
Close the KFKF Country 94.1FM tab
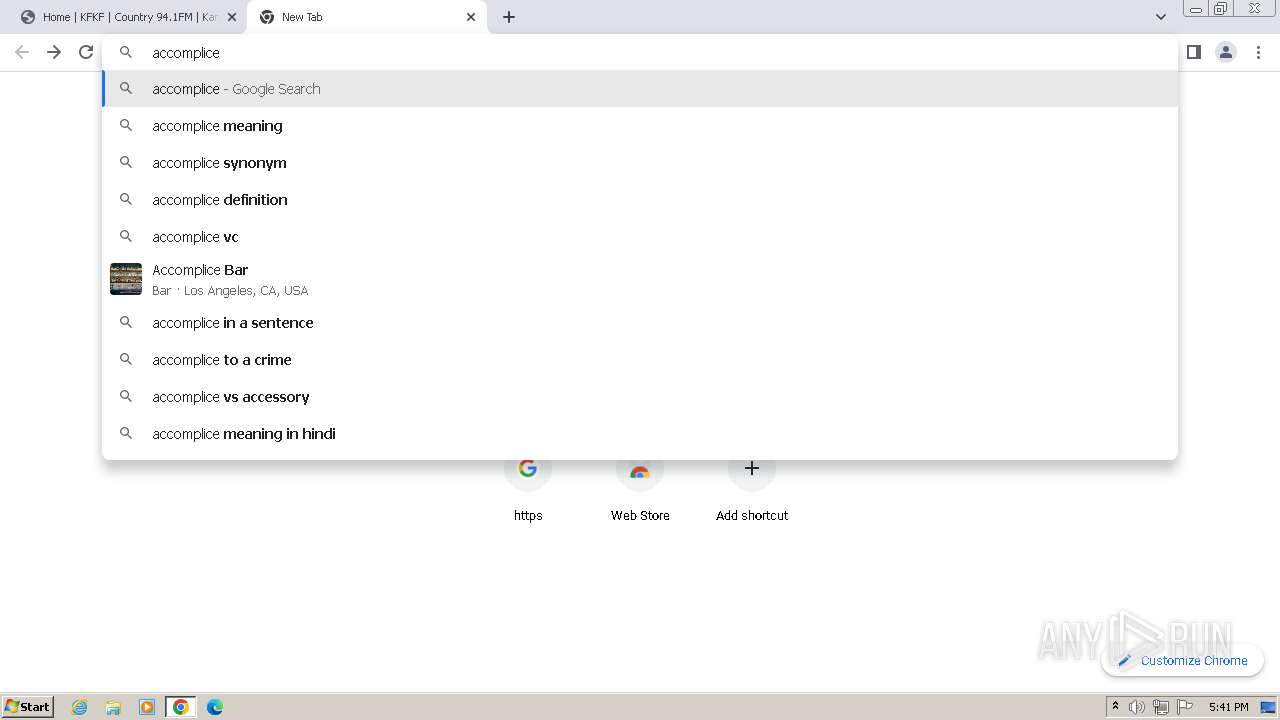point(232,17)
